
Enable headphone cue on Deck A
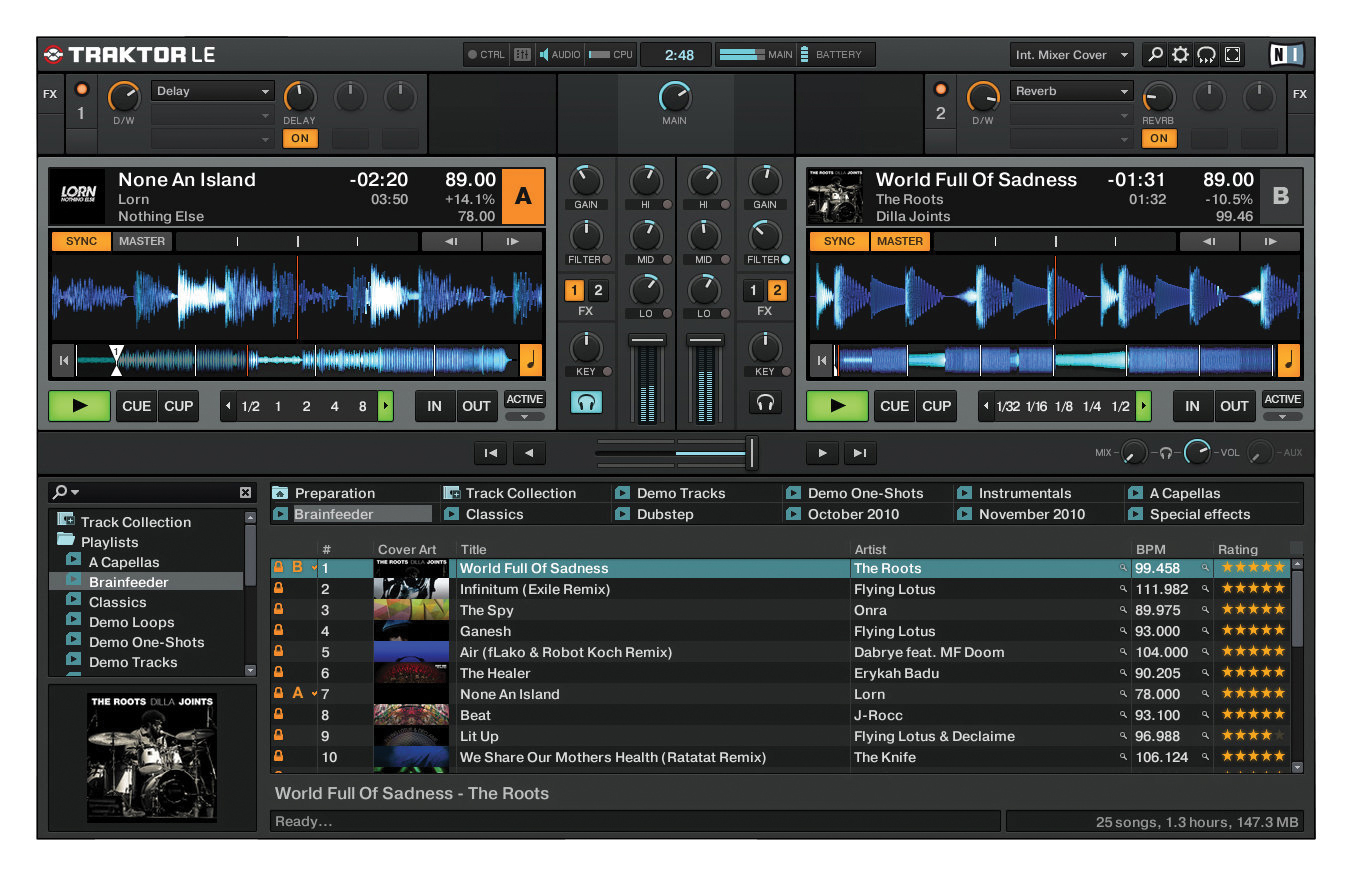coord(587,402)
